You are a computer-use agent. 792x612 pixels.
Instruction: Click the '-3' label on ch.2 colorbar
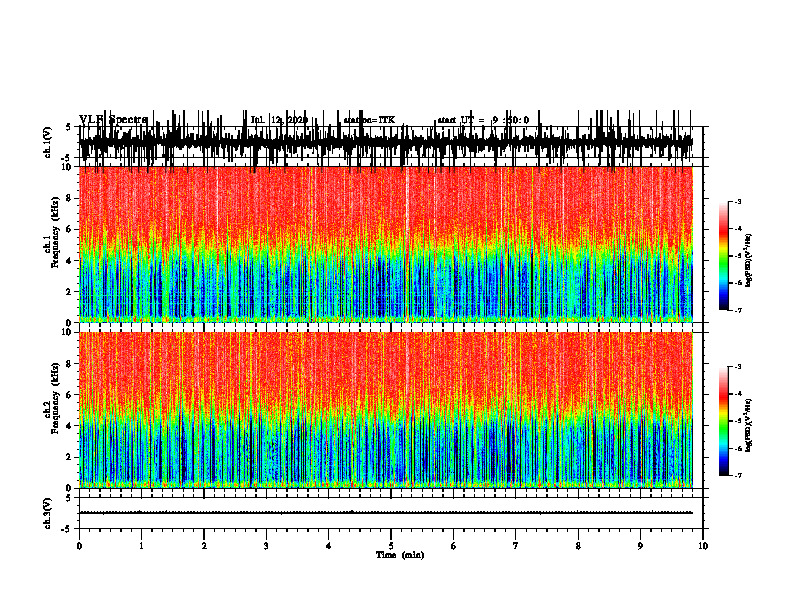[x=737, y=367]
